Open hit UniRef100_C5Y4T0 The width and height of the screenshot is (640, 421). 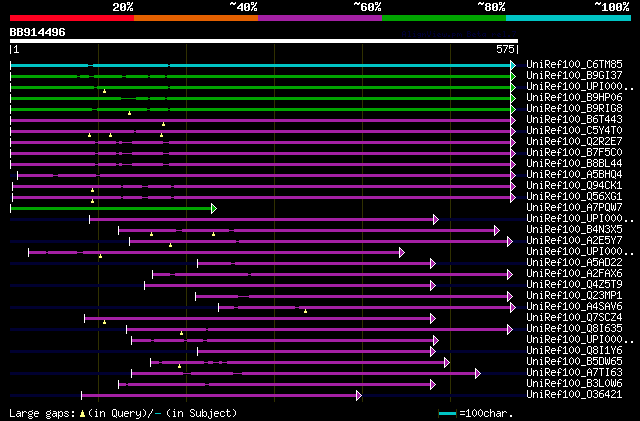pos(574,130)
